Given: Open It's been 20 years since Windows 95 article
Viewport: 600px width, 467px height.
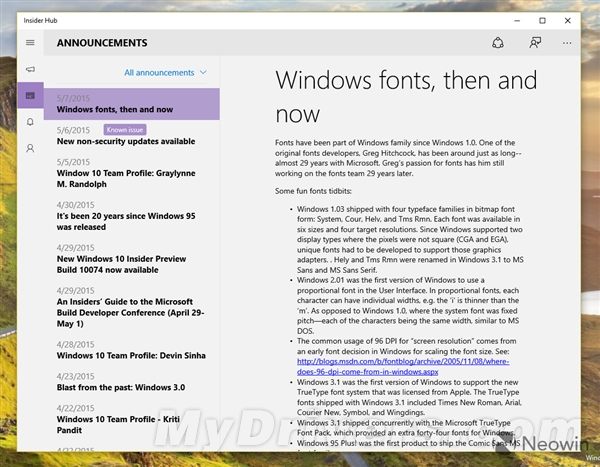Looking at the screenshot, I should (123, 221).
